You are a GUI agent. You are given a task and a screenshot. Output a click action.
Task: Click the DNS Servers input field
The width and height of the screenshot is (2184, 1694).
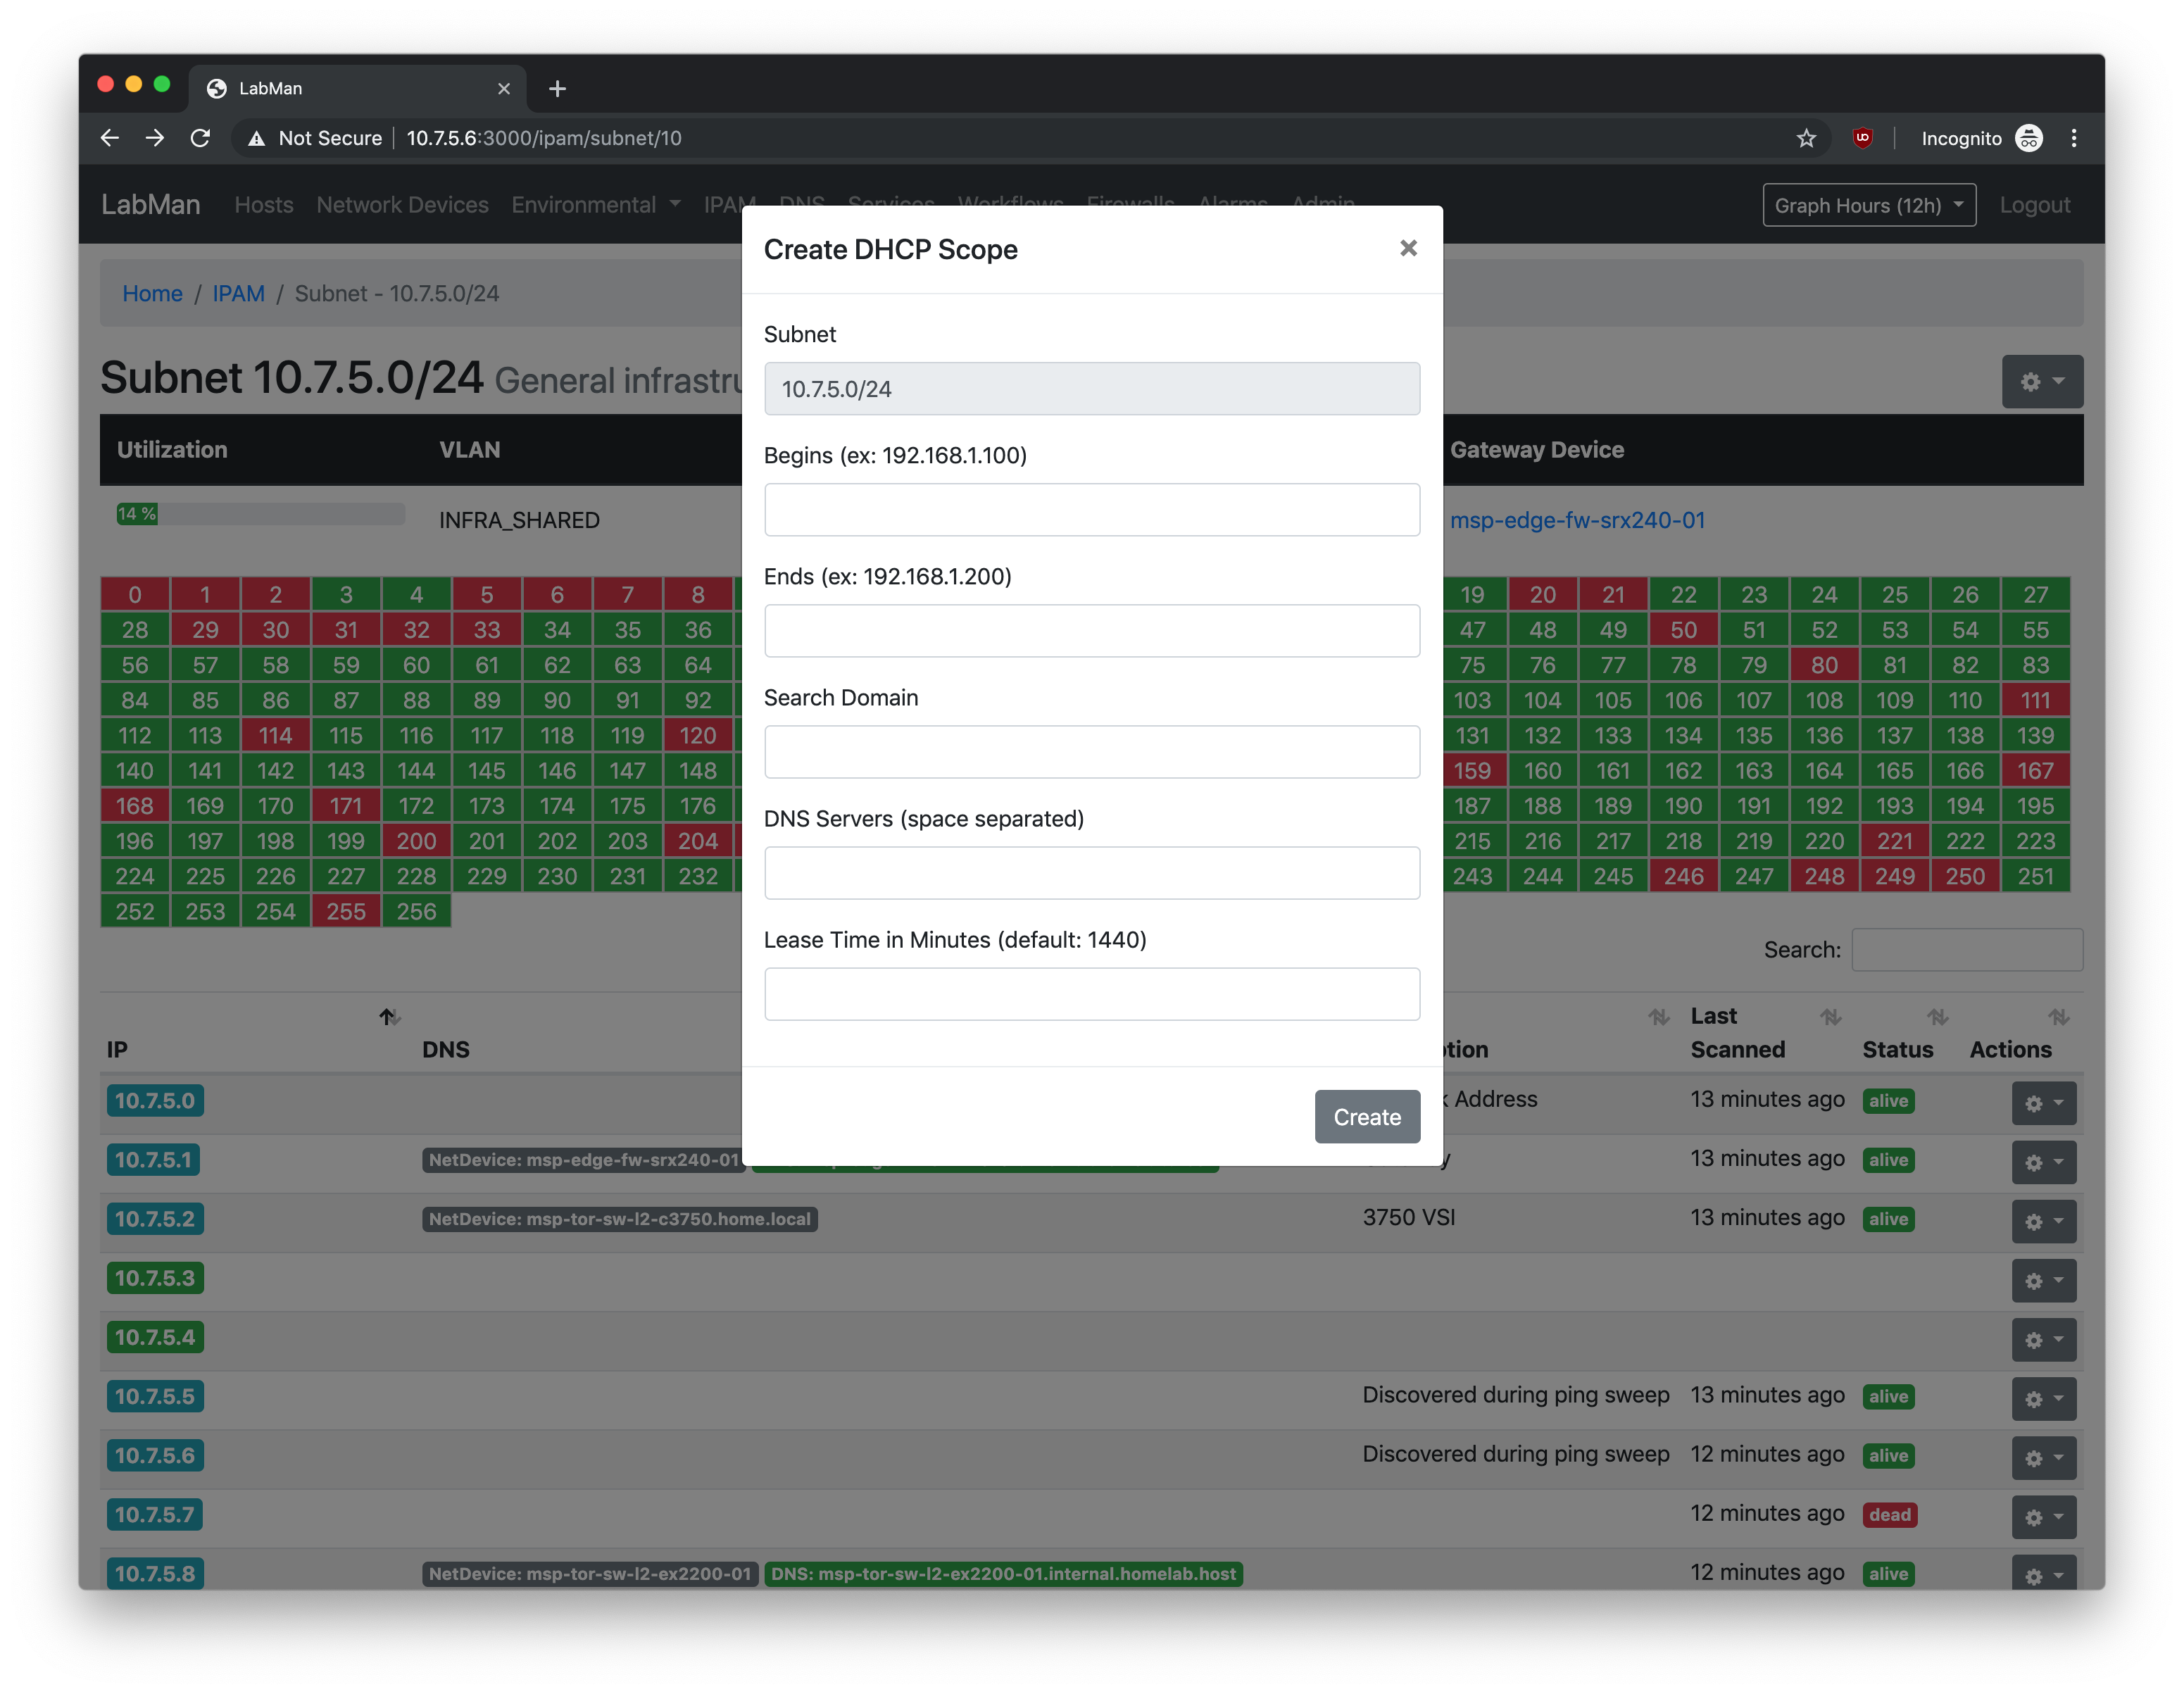pos(1091,873)
